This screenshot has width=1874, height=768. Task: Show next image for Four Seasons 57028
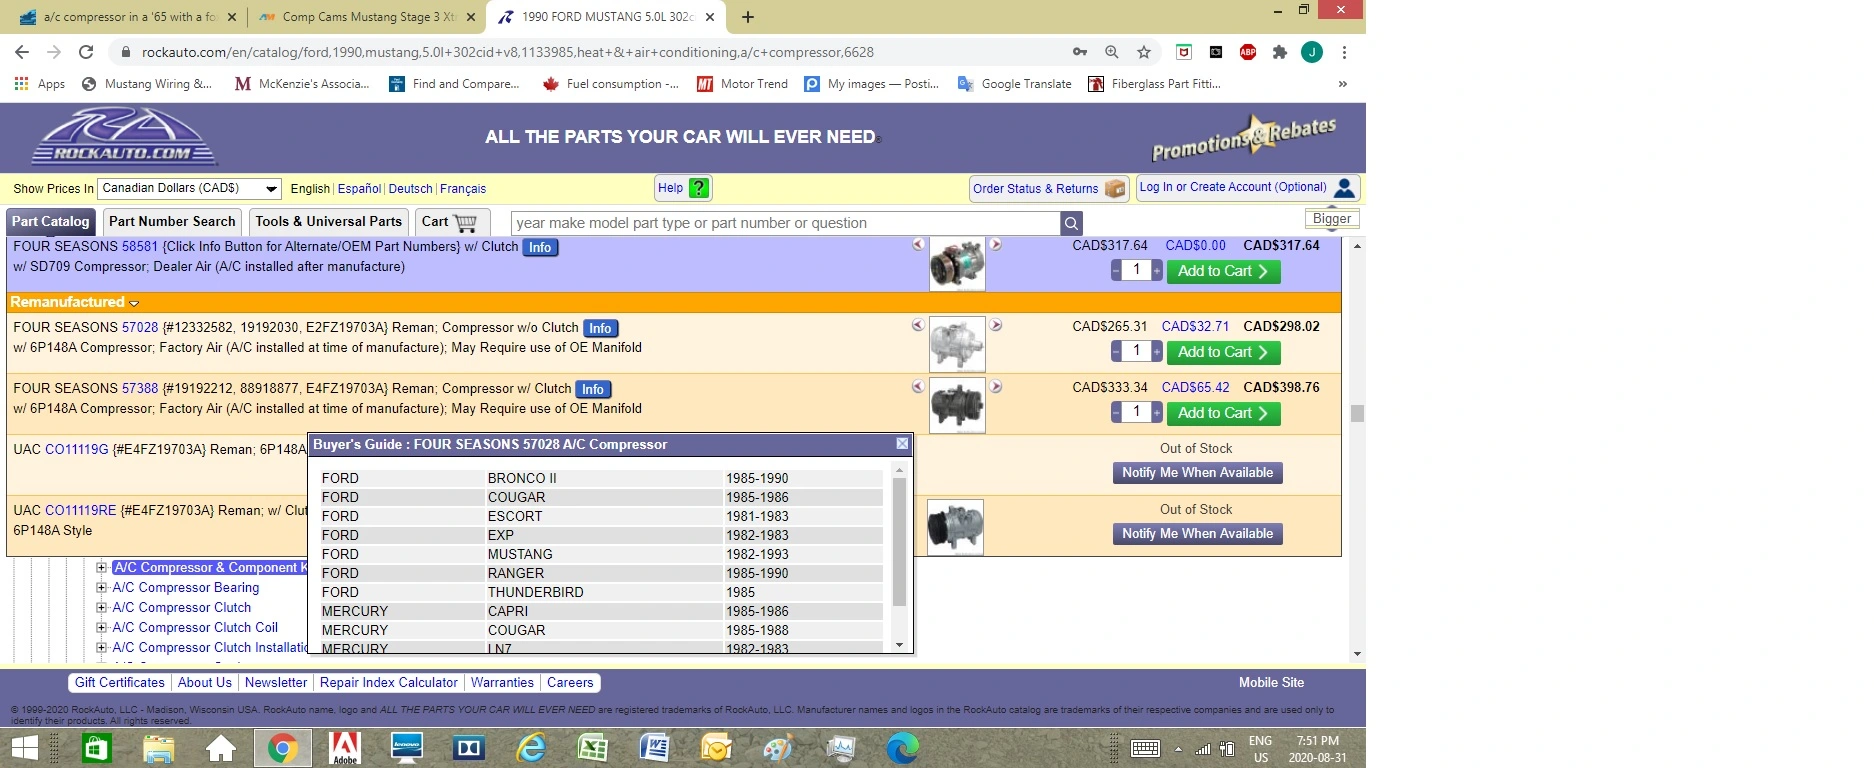995,325
